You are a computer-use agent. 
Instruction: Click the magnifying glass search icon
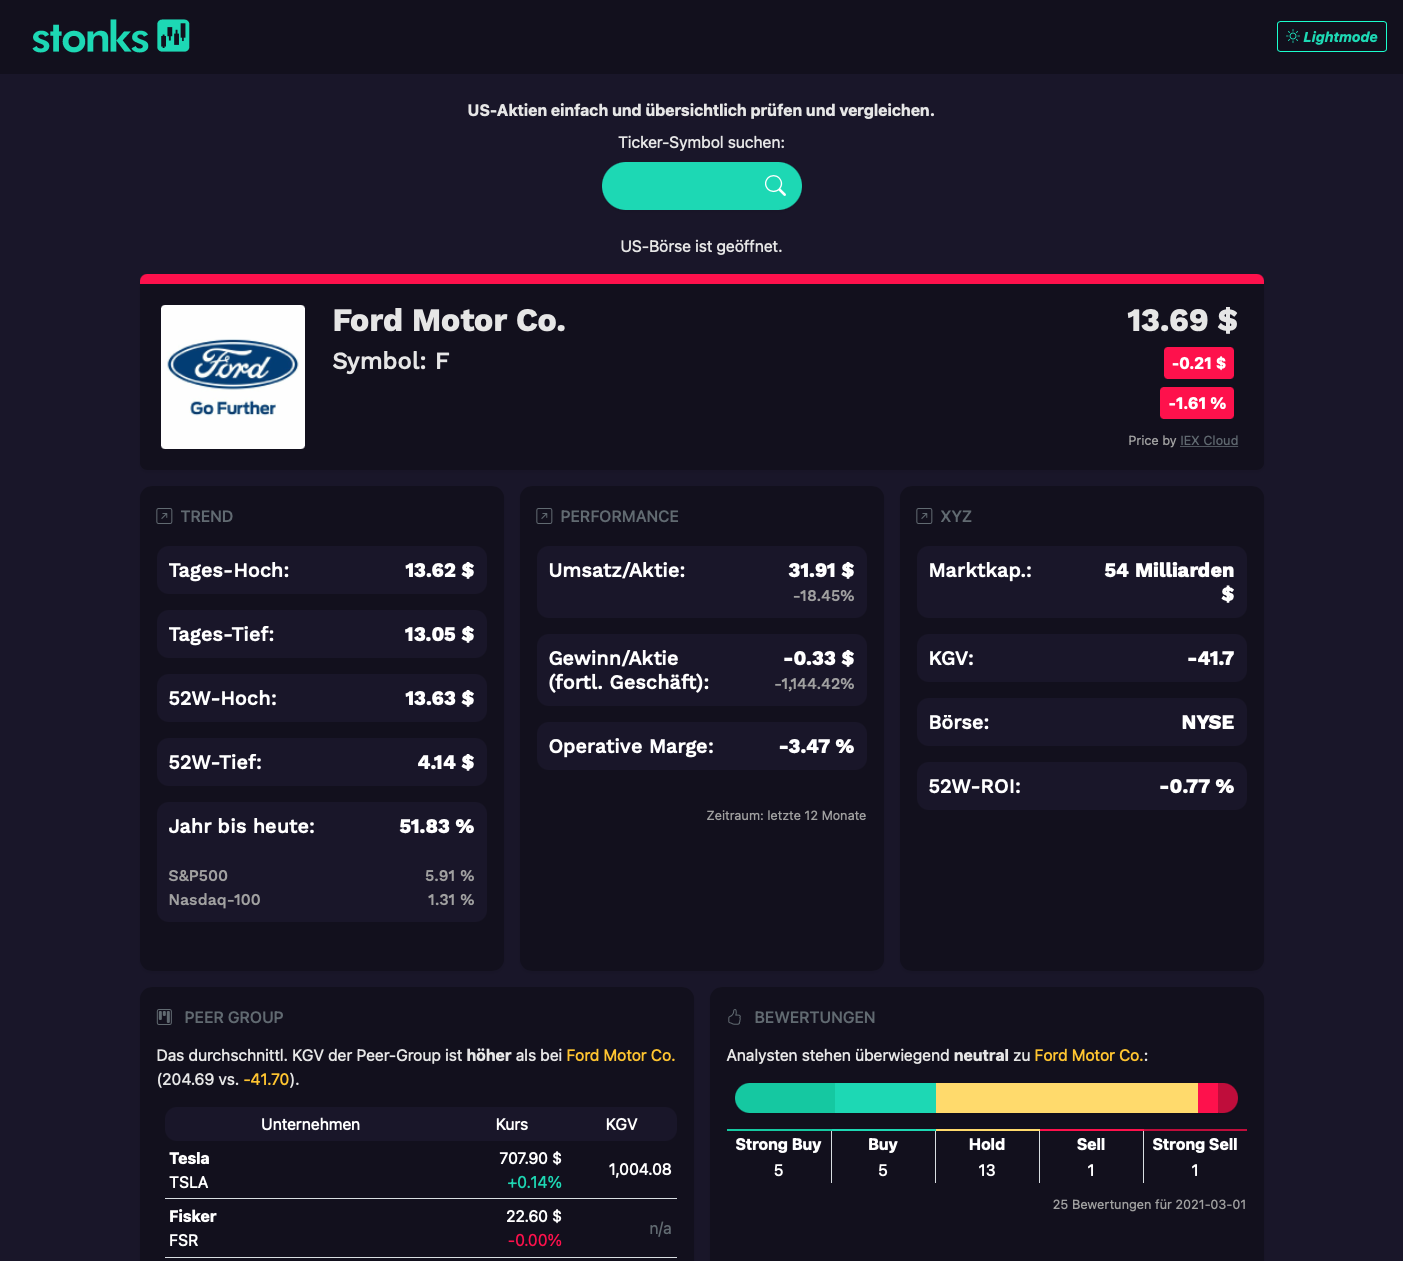pos(775,185)
